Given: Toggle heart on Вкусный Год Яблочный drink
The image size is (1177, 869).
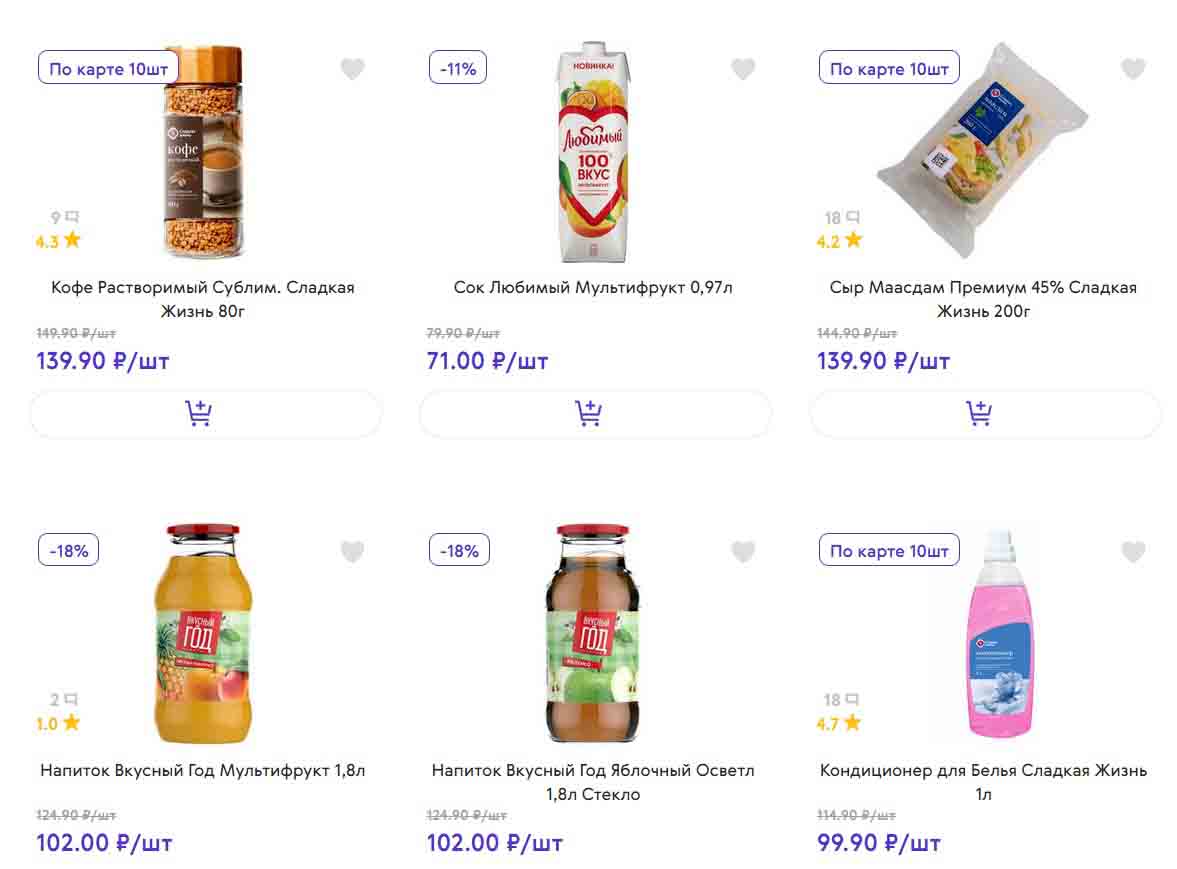Looking at the screenshot, I should pyautogui.click(x=743, y=551).
